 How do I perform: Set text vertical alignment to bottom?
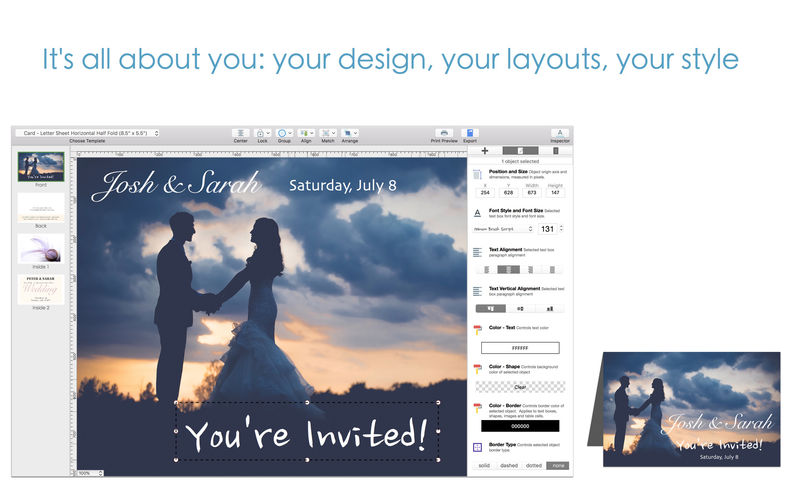coord(549,309)
